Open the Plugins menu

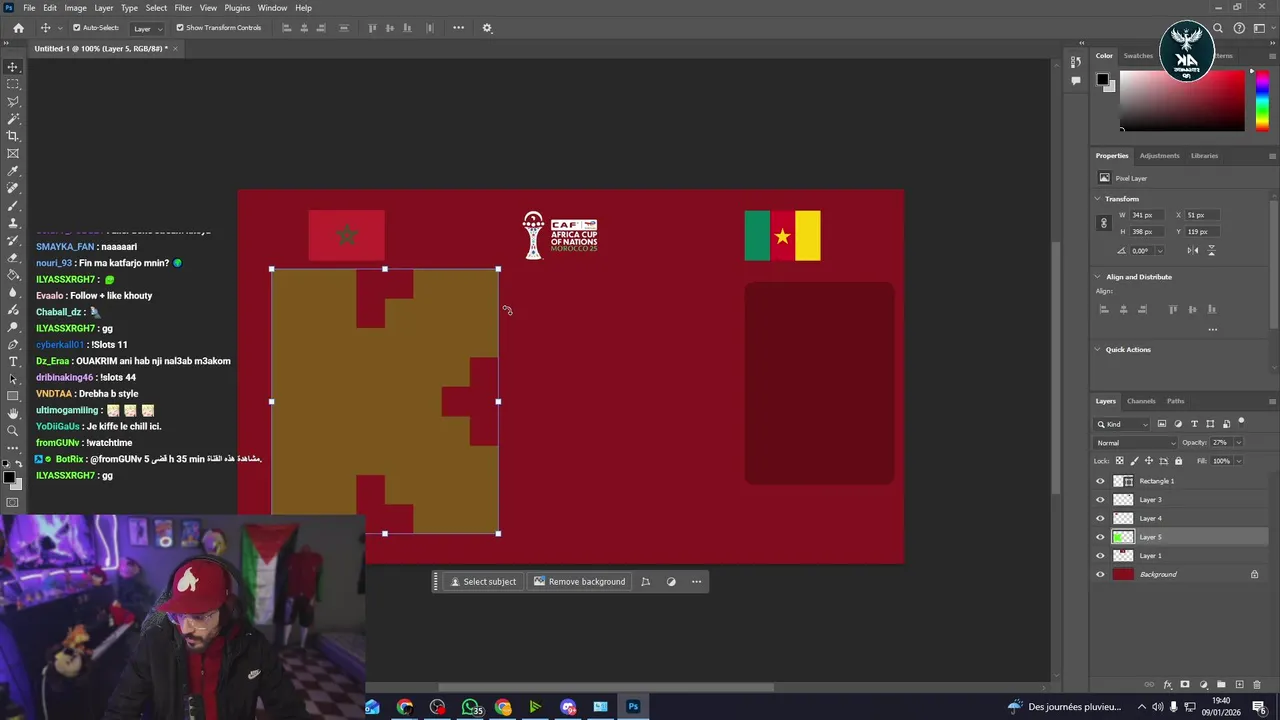tap(237, 8)
